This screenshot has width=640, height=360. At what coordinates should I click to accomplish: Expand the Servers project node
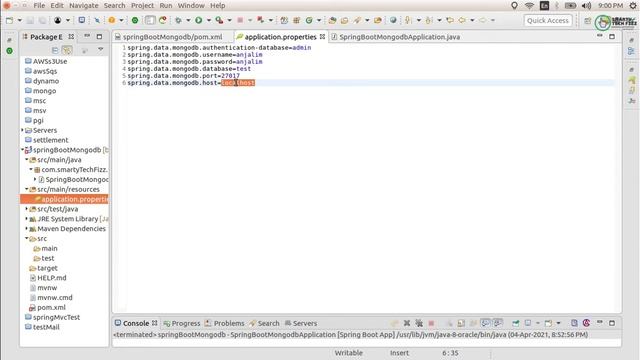(x=22, y=130)
